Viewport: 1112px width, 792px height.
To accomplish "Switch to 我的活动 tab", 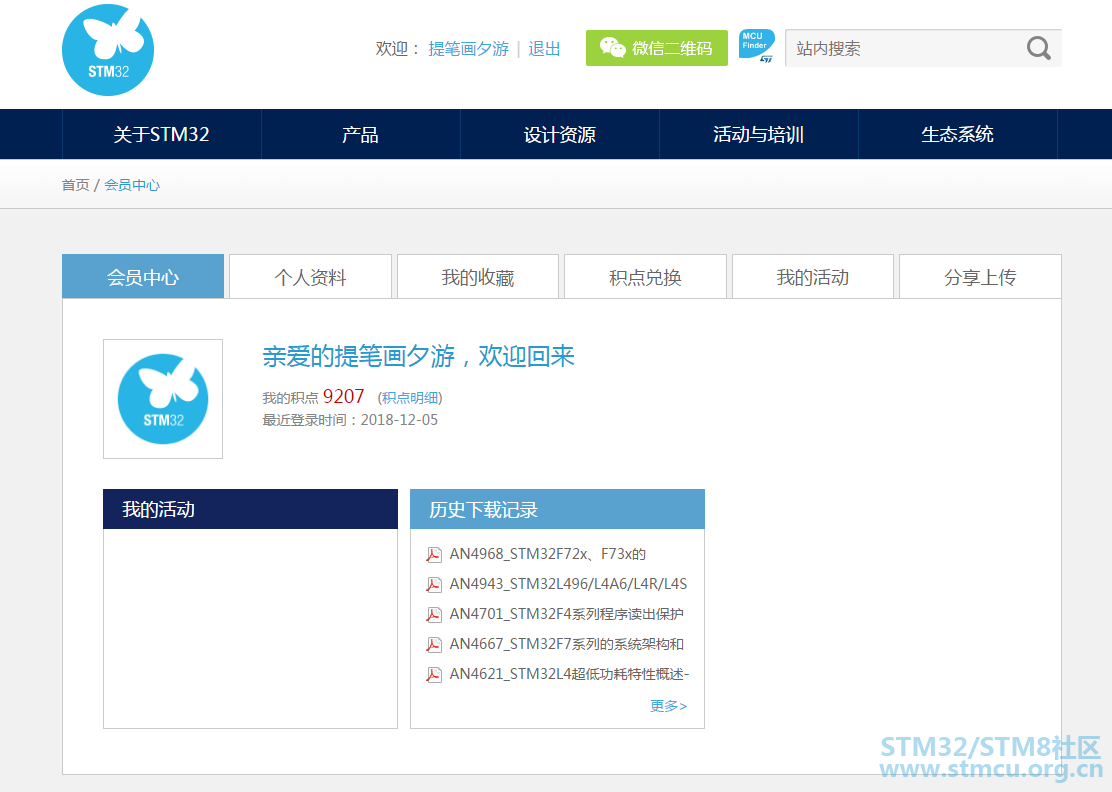I will click(813, 277).
